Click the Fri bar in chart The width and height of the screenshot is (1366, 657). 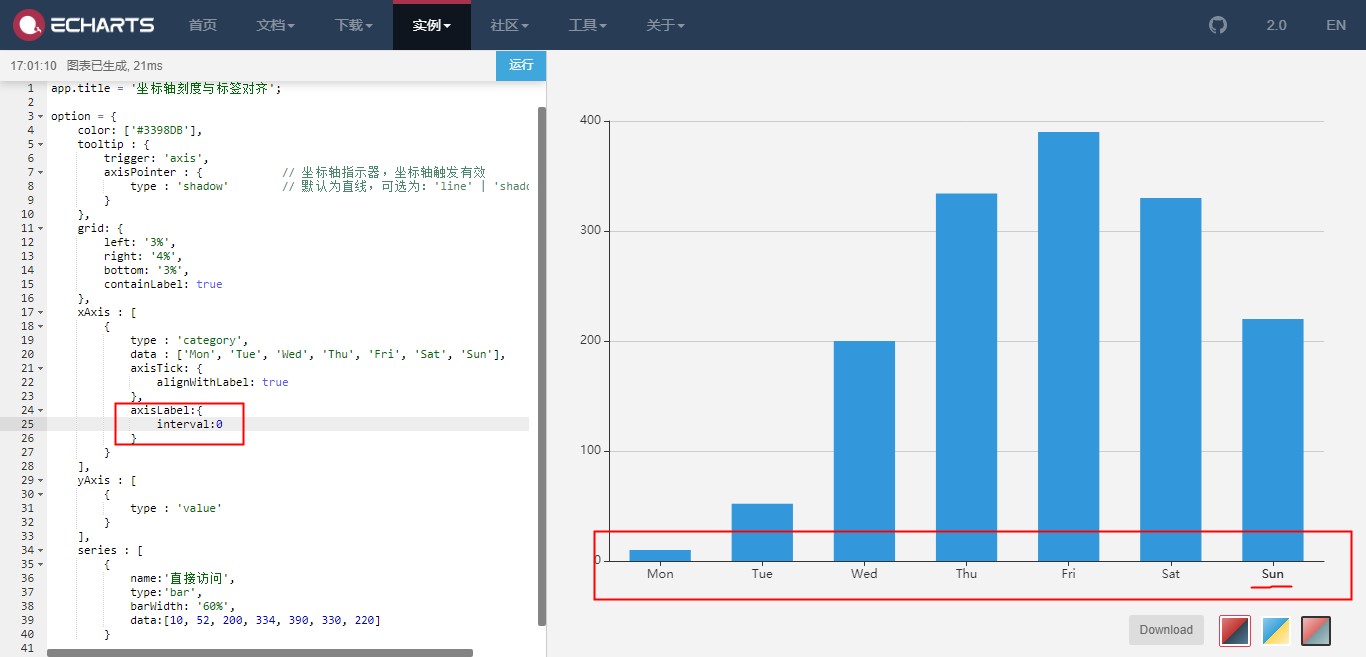[1068, 346]
